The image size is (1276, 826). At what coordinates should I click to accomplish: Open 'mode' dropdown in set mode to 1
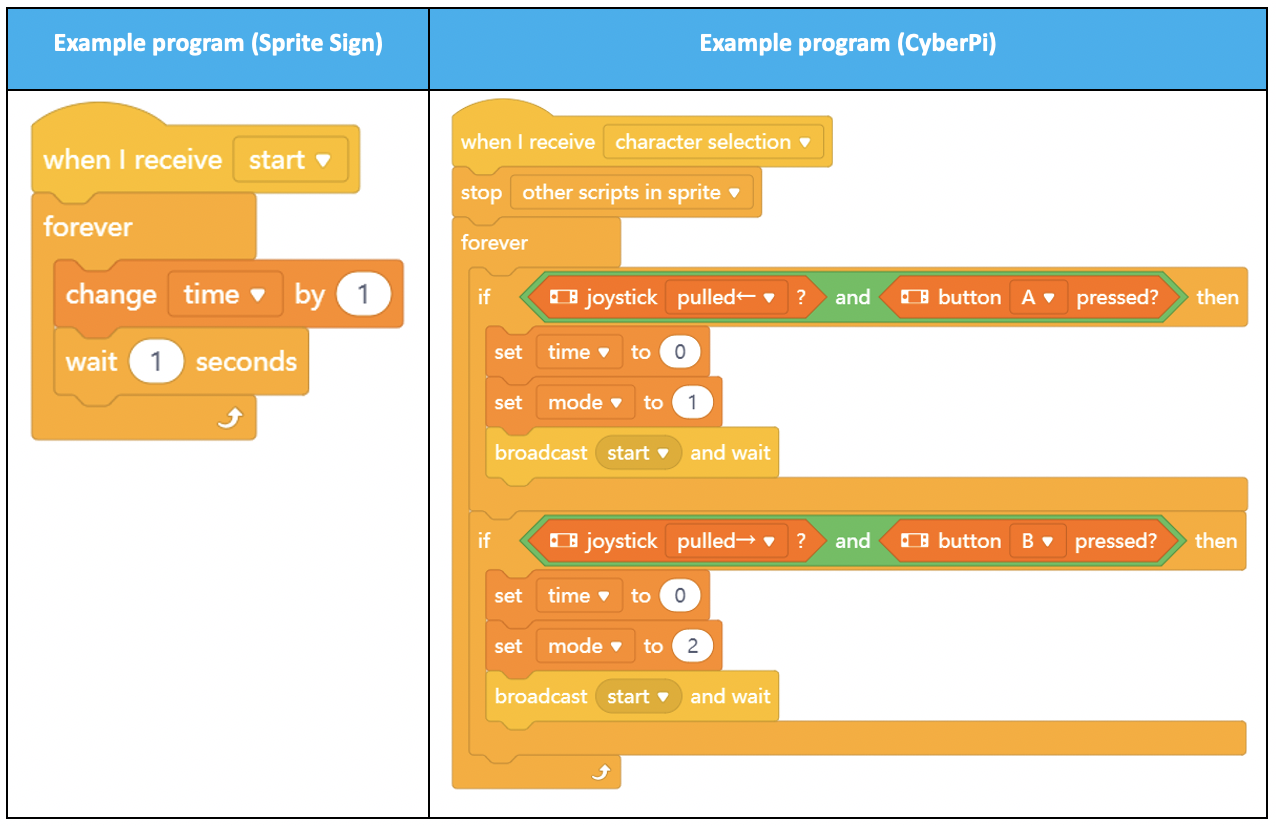pos(585,402)
